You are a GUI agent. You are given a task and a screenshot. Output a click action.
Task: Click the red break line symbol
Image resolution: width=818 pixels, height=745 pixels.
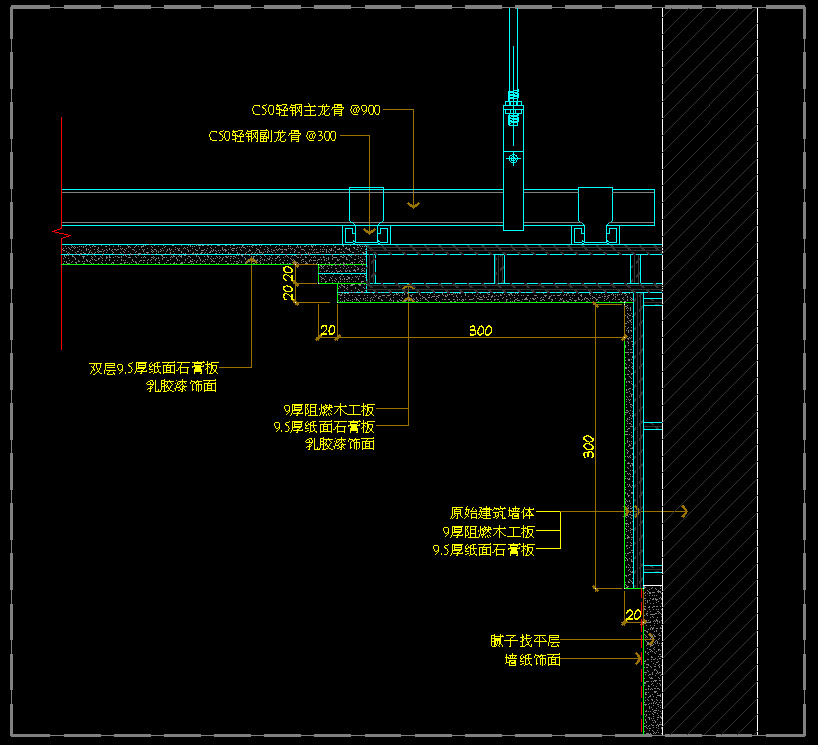59,233
